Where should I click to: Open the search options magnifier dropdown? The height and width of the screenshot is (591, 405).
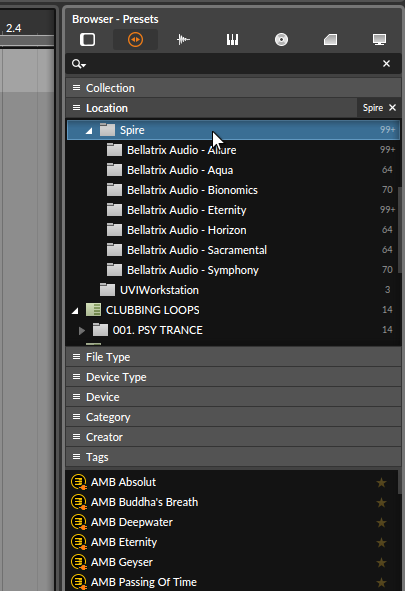pyautogui.click(x=79, y=64)
